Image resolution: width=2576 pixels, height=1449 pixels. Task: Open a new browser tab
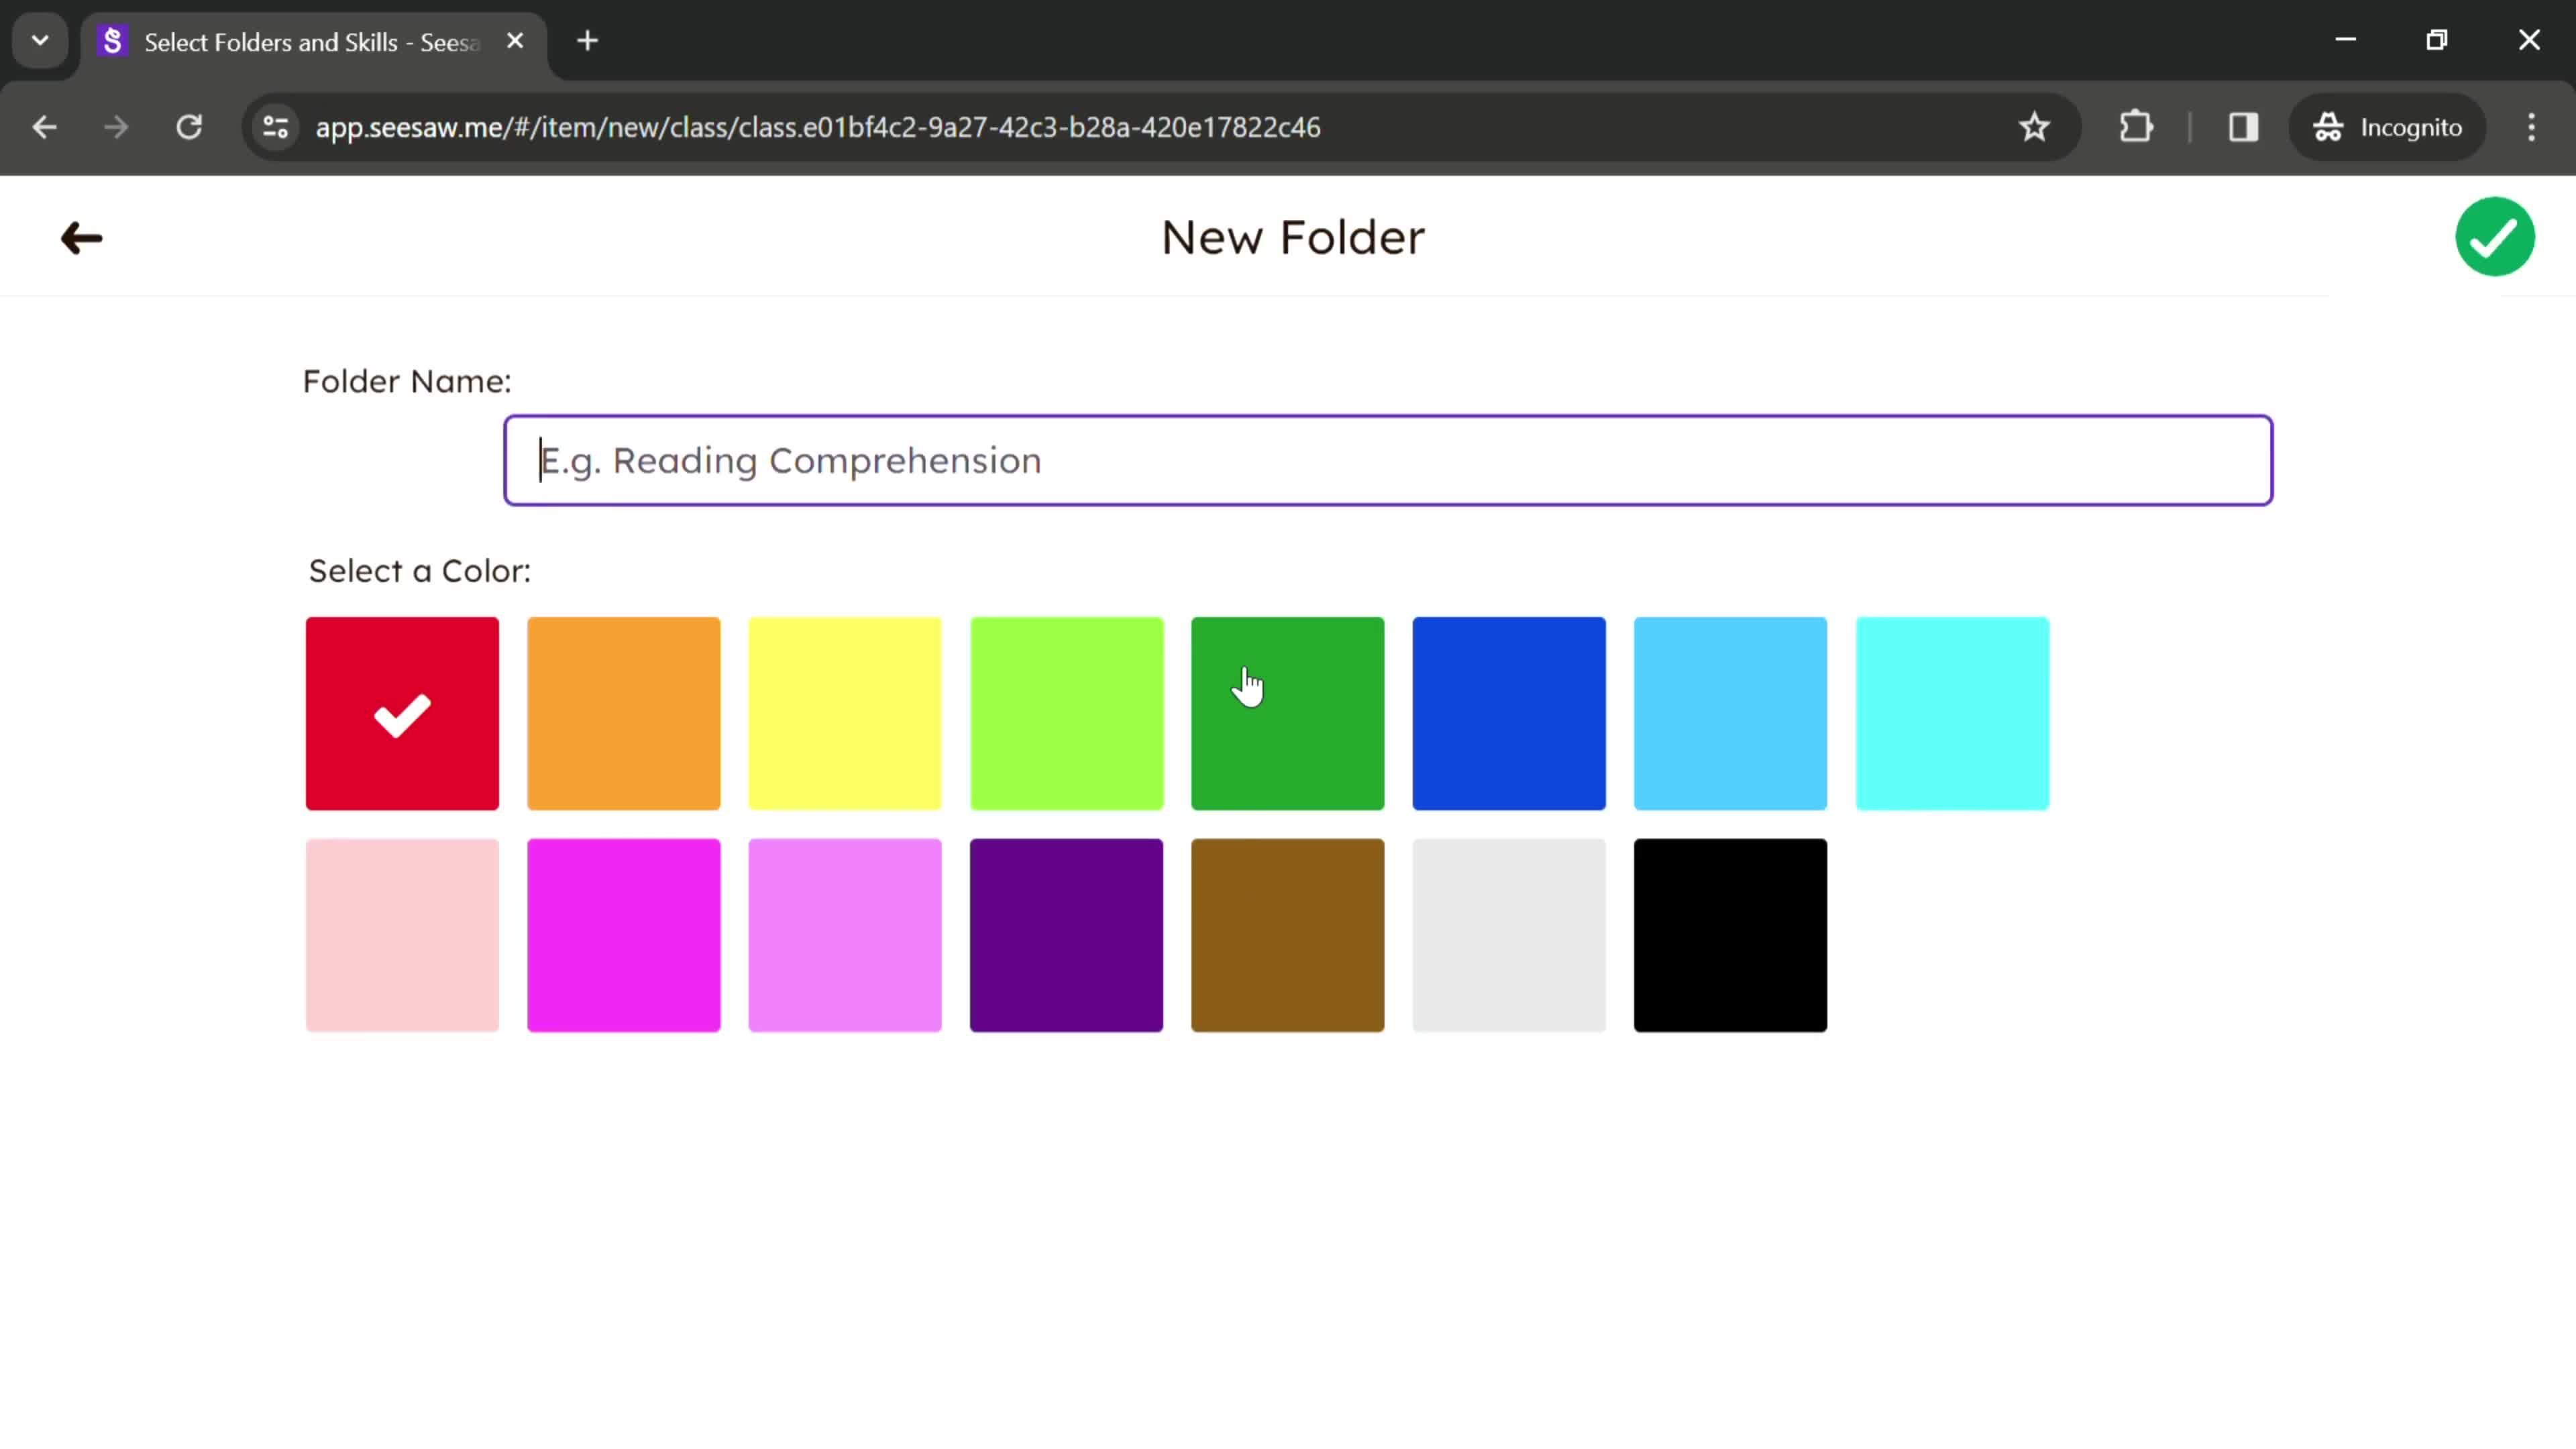tap(588, 41)
